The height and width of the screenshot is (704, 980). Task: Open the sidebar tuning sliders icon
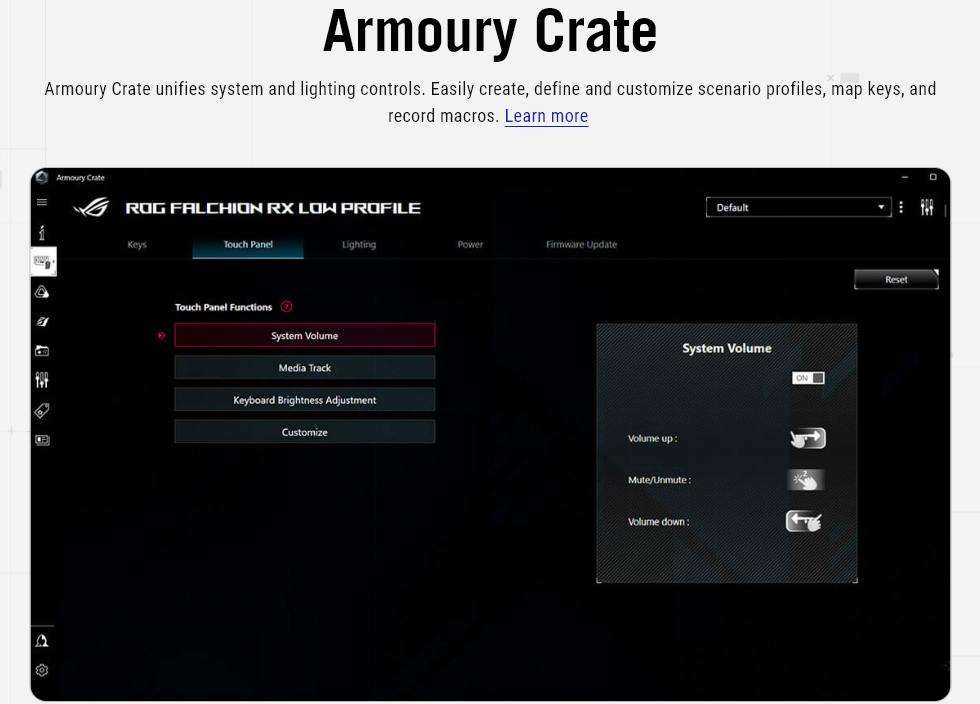(42, 380)
